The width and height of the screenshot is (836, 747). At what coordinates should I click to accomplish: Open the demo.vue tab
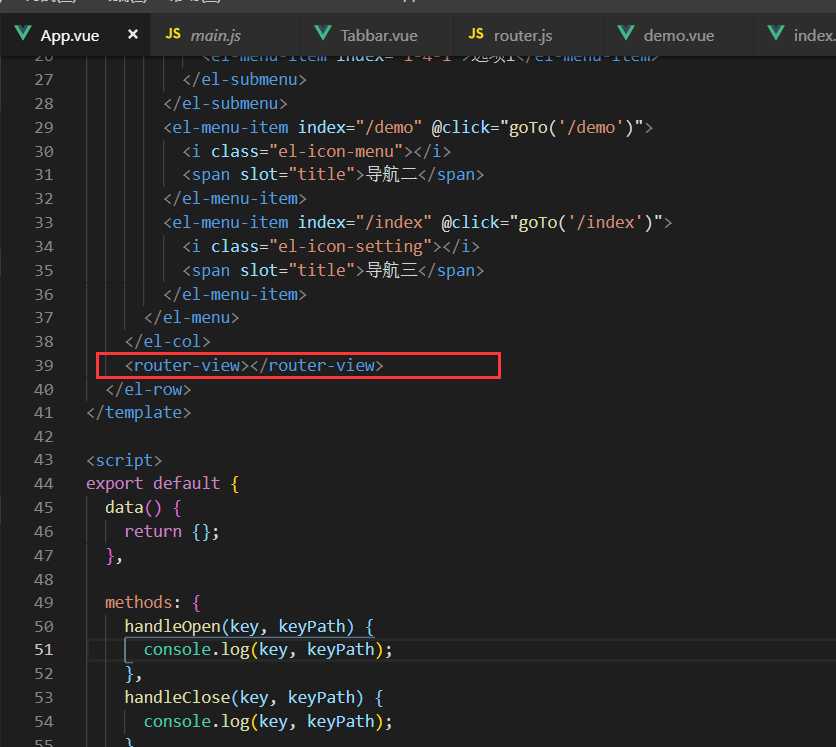(x=678, y=36)
